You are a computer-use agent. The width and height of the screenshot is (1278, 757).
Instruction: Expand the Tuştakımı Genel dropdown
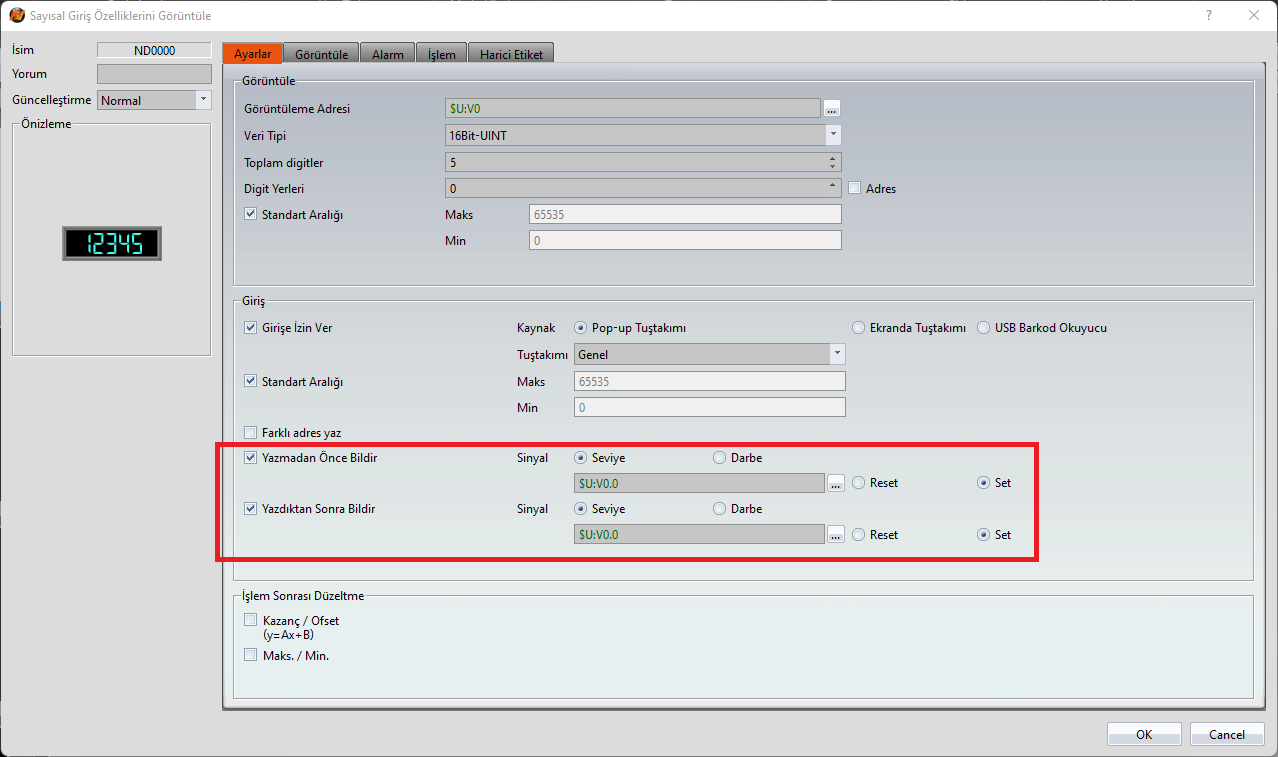836,354
